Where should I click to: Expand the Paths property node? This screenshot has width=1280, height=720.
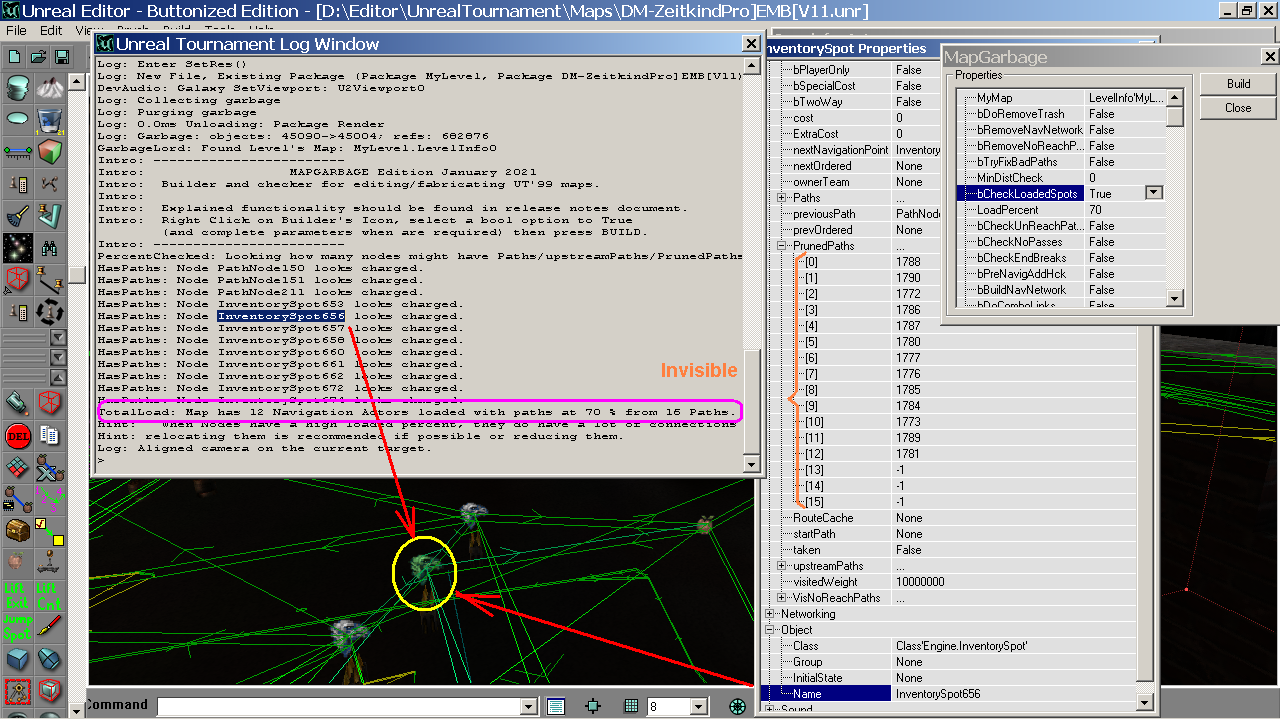(x=782, y=198)
